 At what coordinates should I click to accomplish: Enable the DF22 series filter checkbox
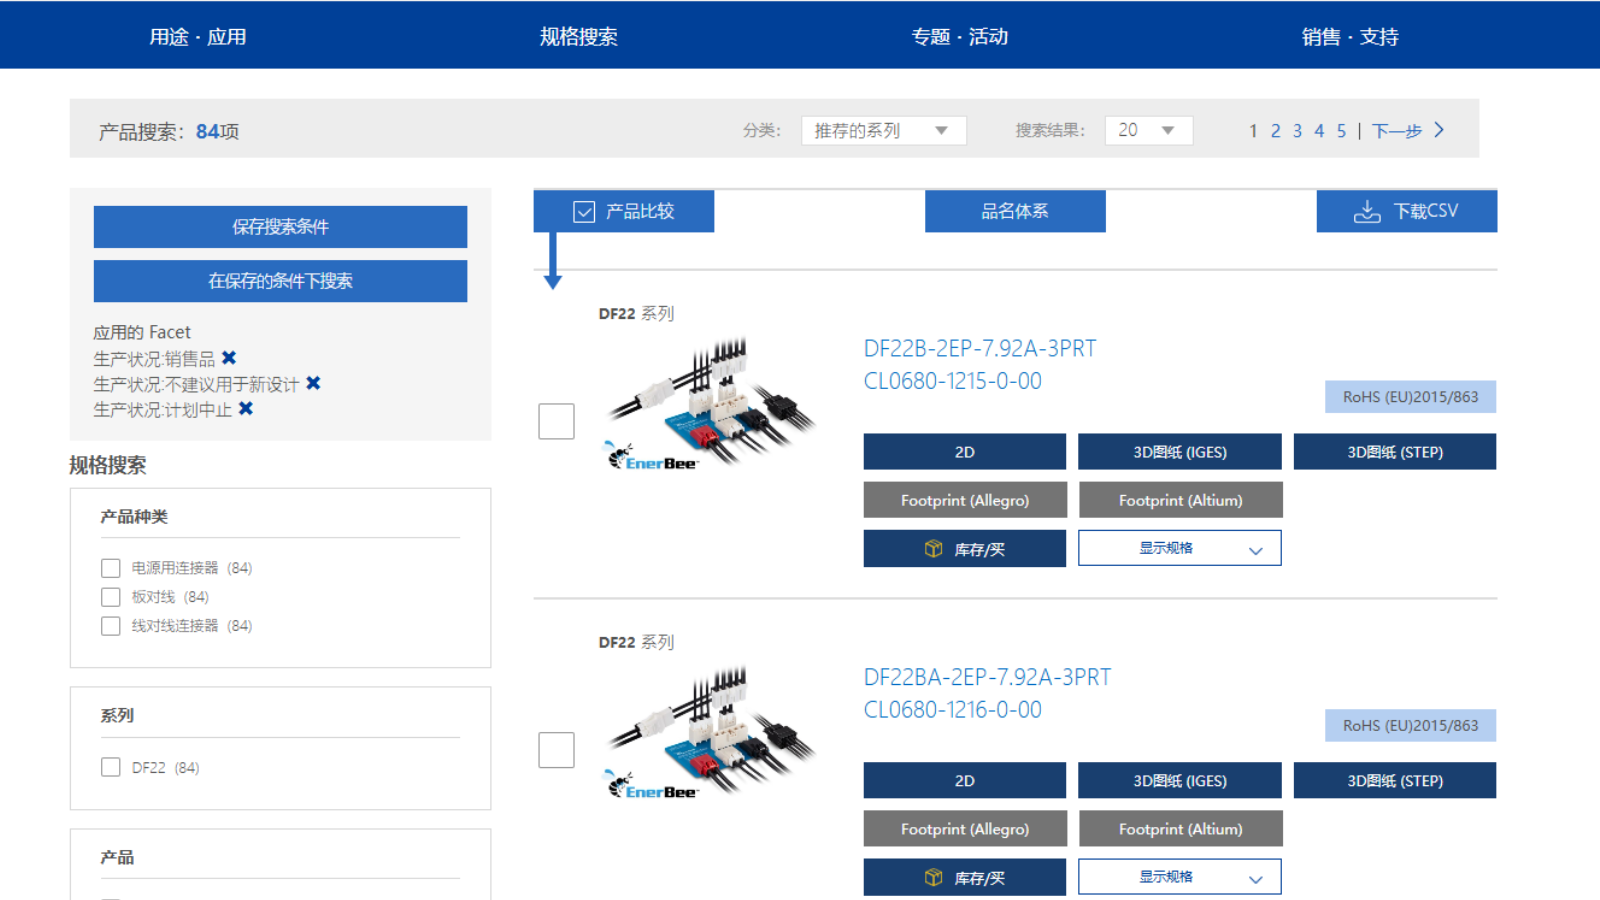[x=110, y=766]
